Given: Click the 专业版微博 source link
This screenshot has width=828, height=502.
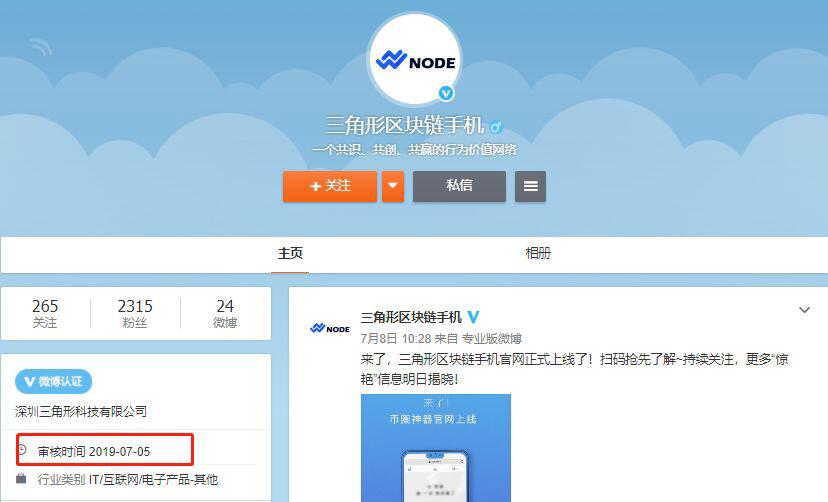Looking at the screenshot, I should click(x=492, y=338).
